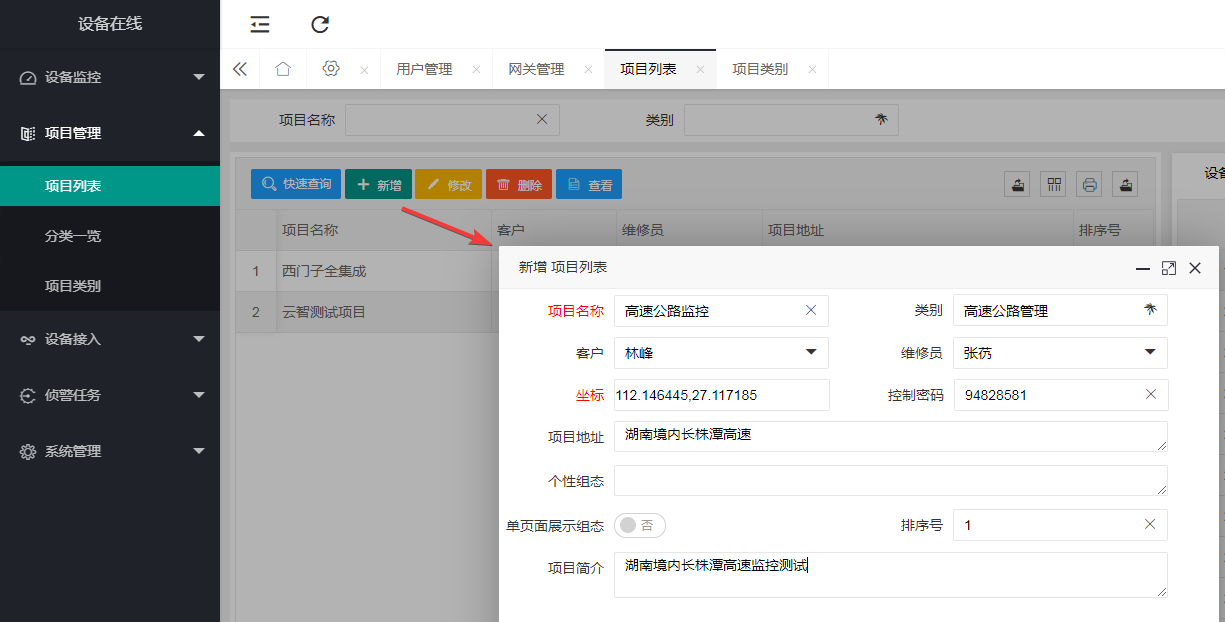1225x622 pixels.
Task: Click the 项目名称 column header
Action: [x=383, y=230]
